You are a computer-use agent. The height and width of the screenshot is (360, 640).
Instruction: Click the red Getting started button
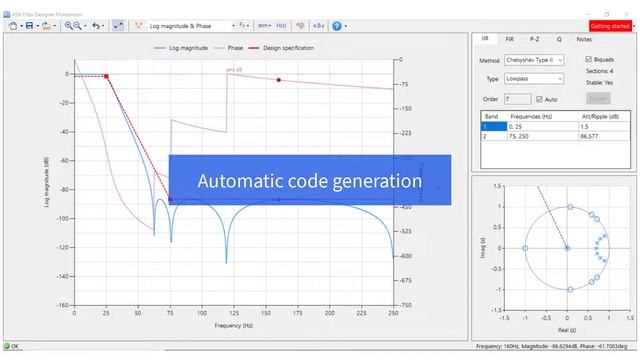(610, 26)
